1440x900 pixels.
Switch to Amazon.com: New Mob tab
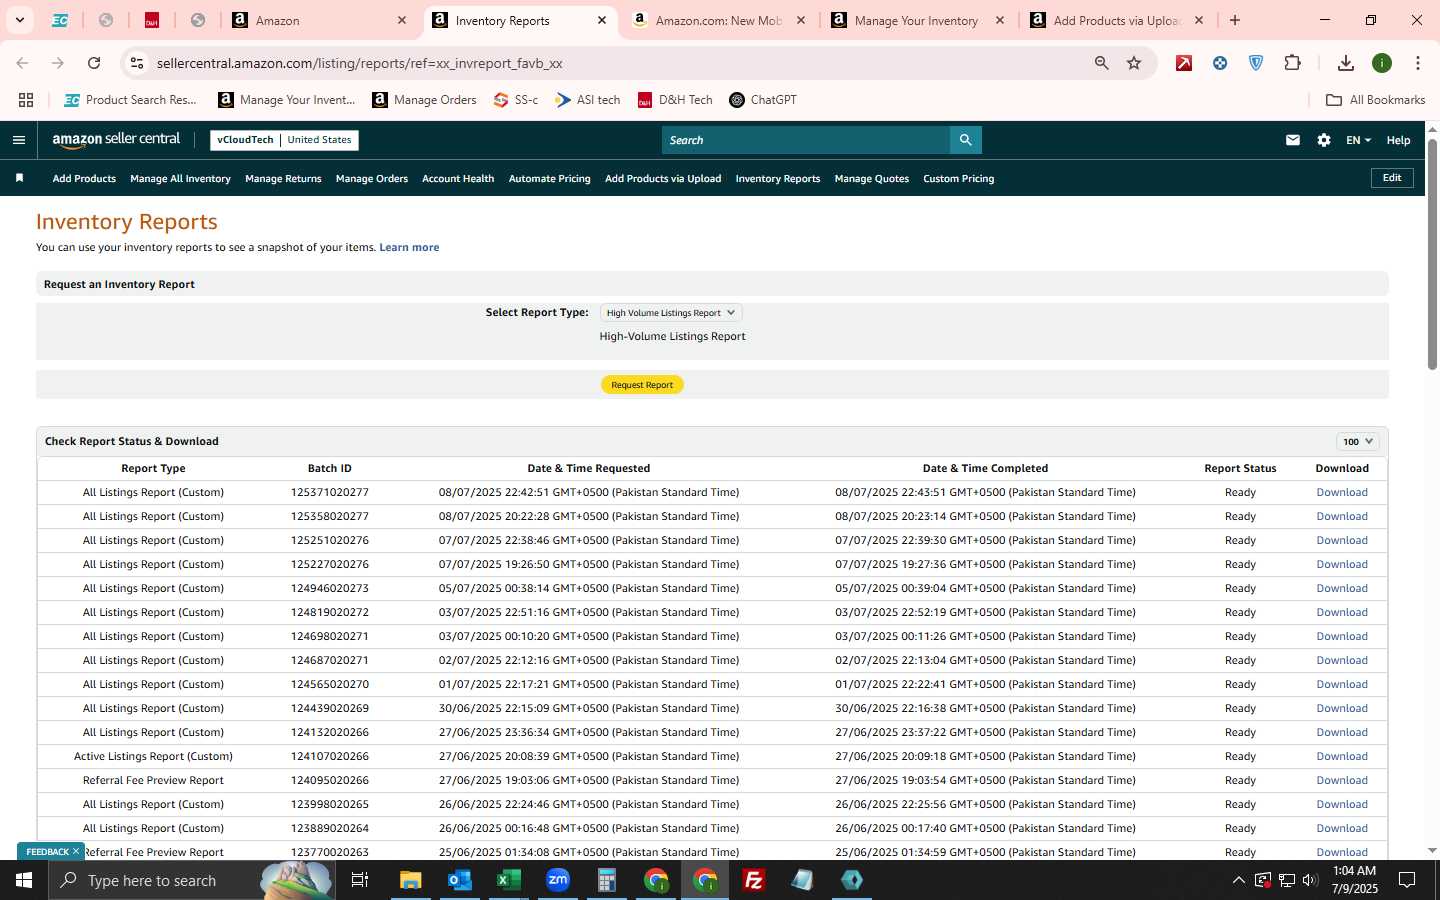tap(720, 20)
